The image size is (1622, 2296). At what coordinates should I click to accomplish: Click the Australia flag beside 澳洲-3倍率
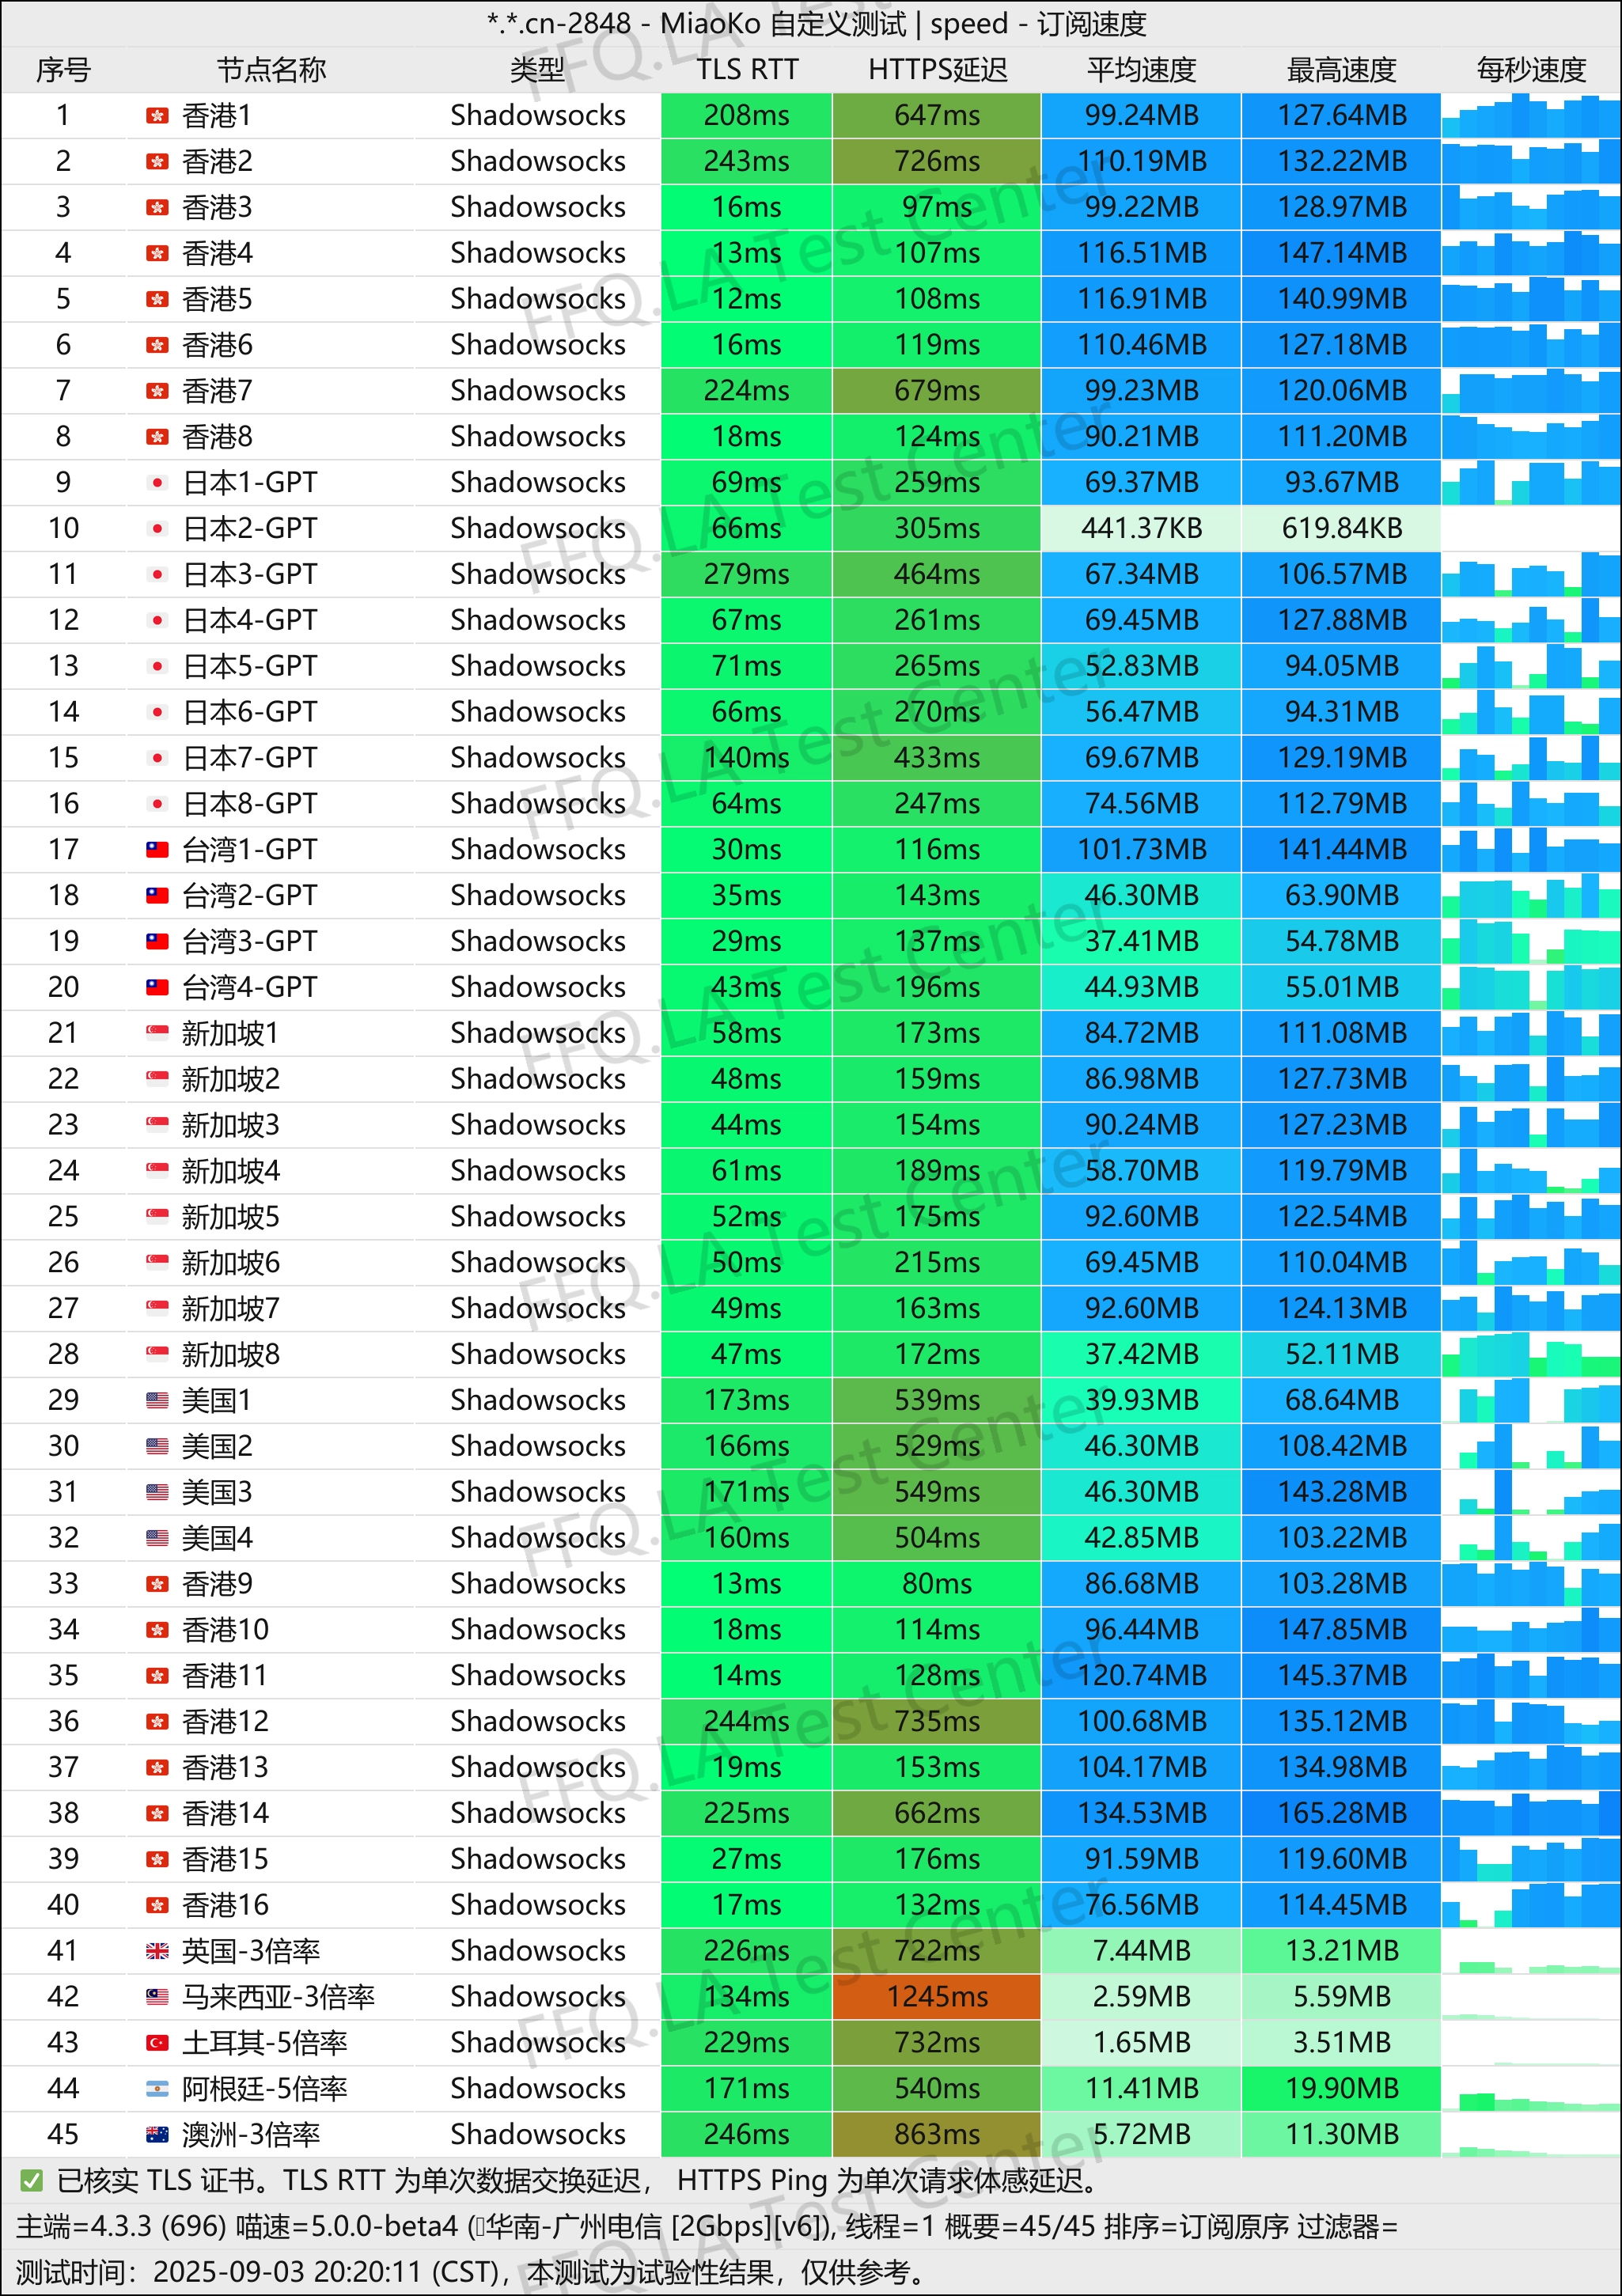point(157,2135)
